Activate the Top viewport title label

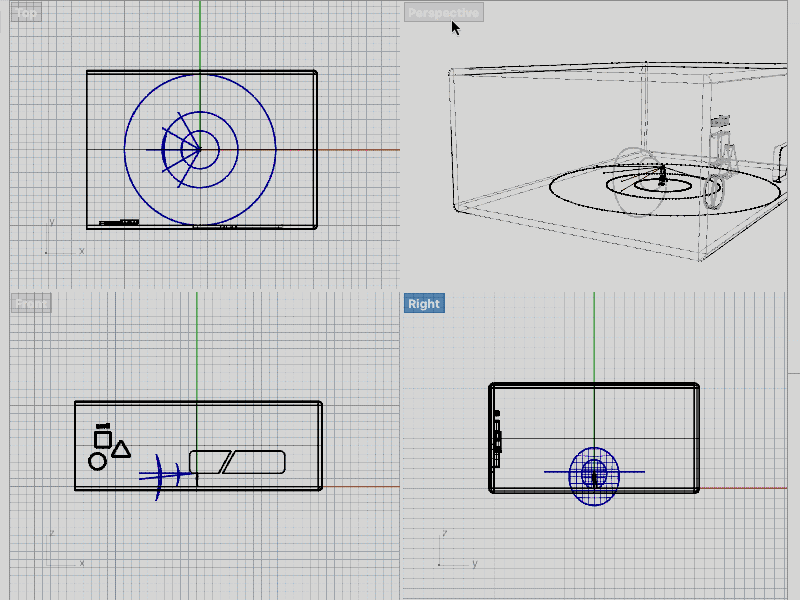[27, 12]
